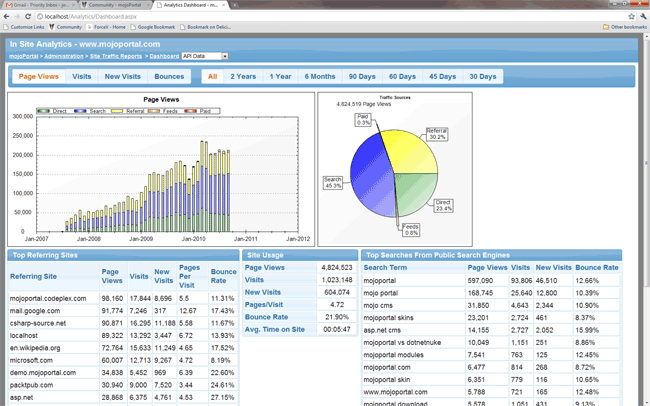Viewport: 650px width, 406px height.
Task: Show the Bounces metric tab
Action: click(169, 76)
